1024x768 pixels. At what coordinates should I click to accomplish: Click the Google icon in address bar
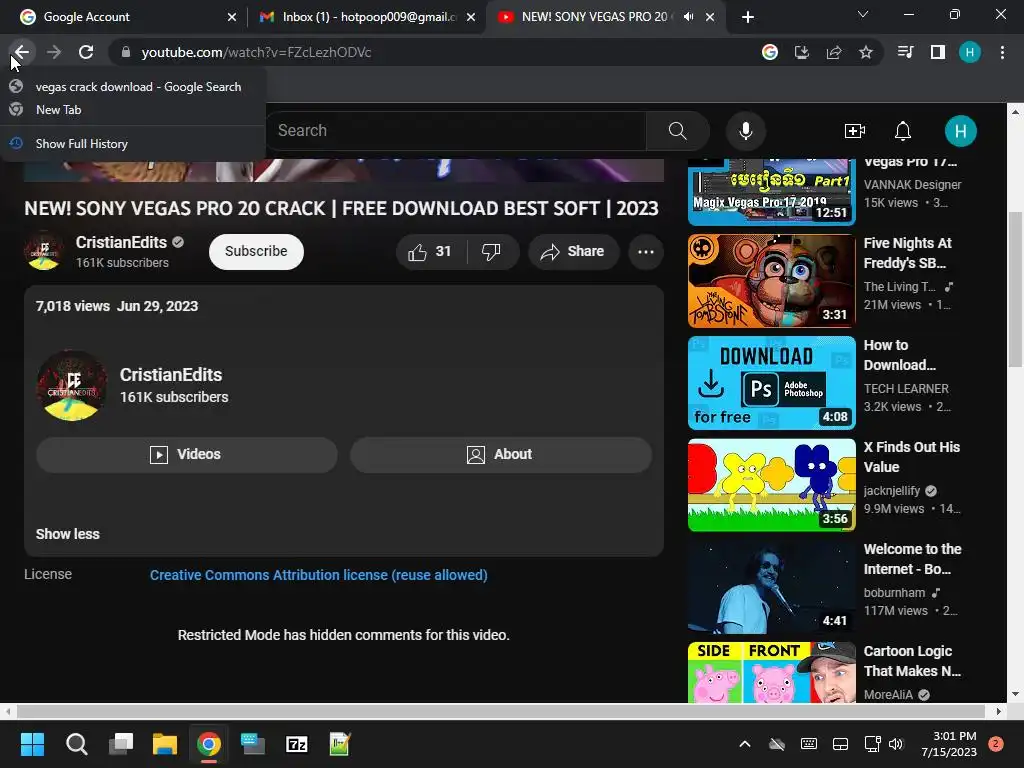pyautogui.click(x=770, y=52)
